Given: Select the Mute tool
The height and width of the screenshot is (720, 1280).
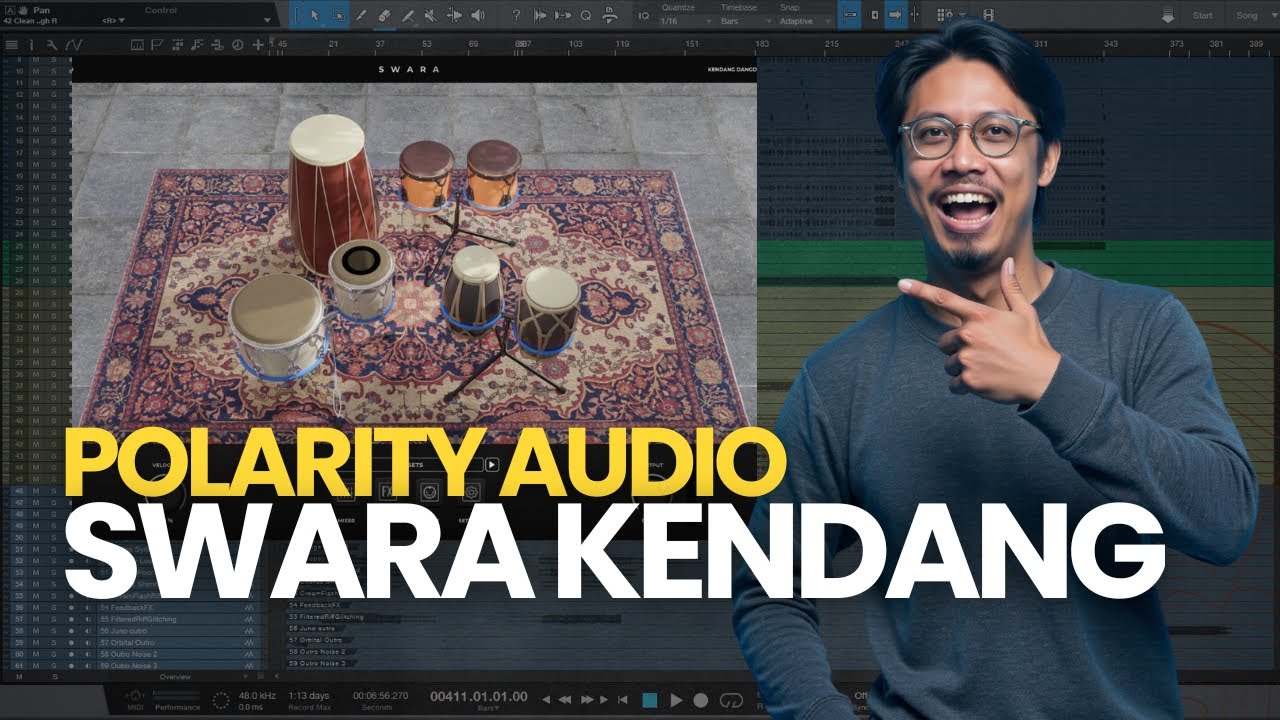Looking at the screenshot, I should [x=431, y=15].
